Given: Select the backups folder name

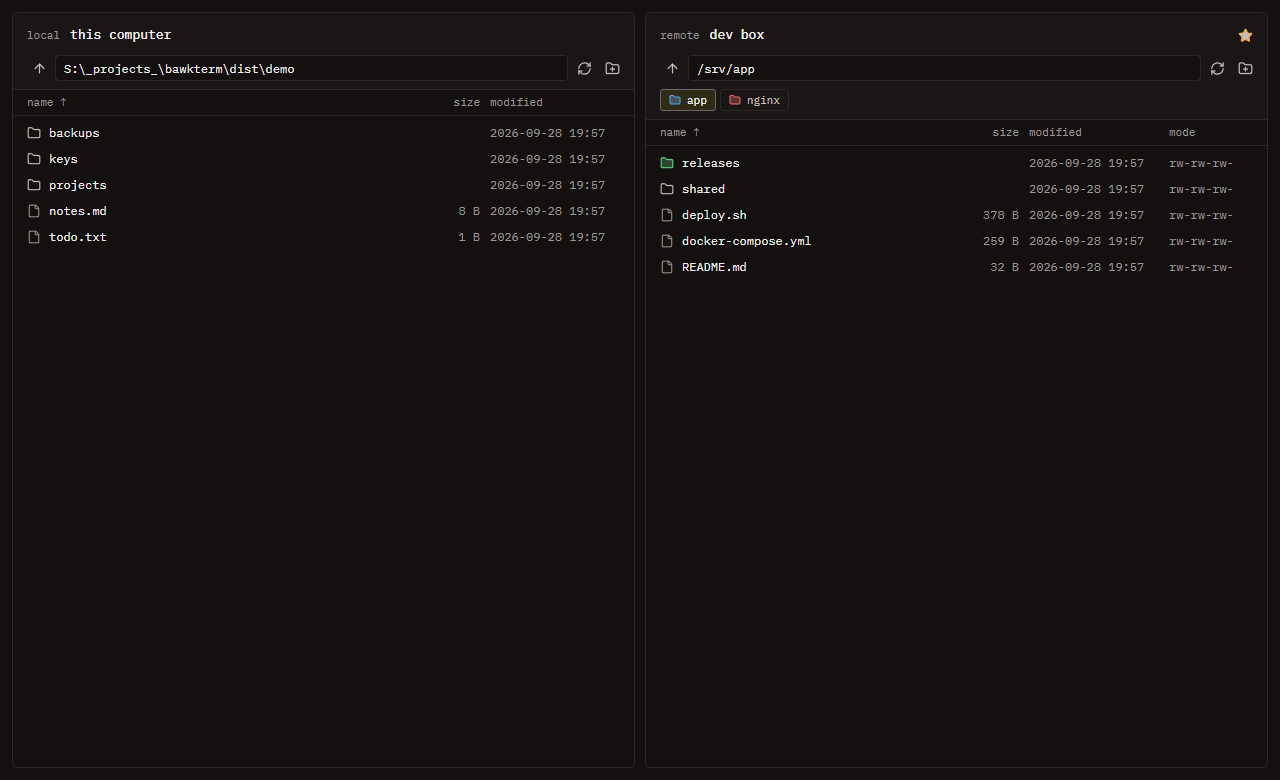Looking at the screenshot, I should (x=74, y=133).
